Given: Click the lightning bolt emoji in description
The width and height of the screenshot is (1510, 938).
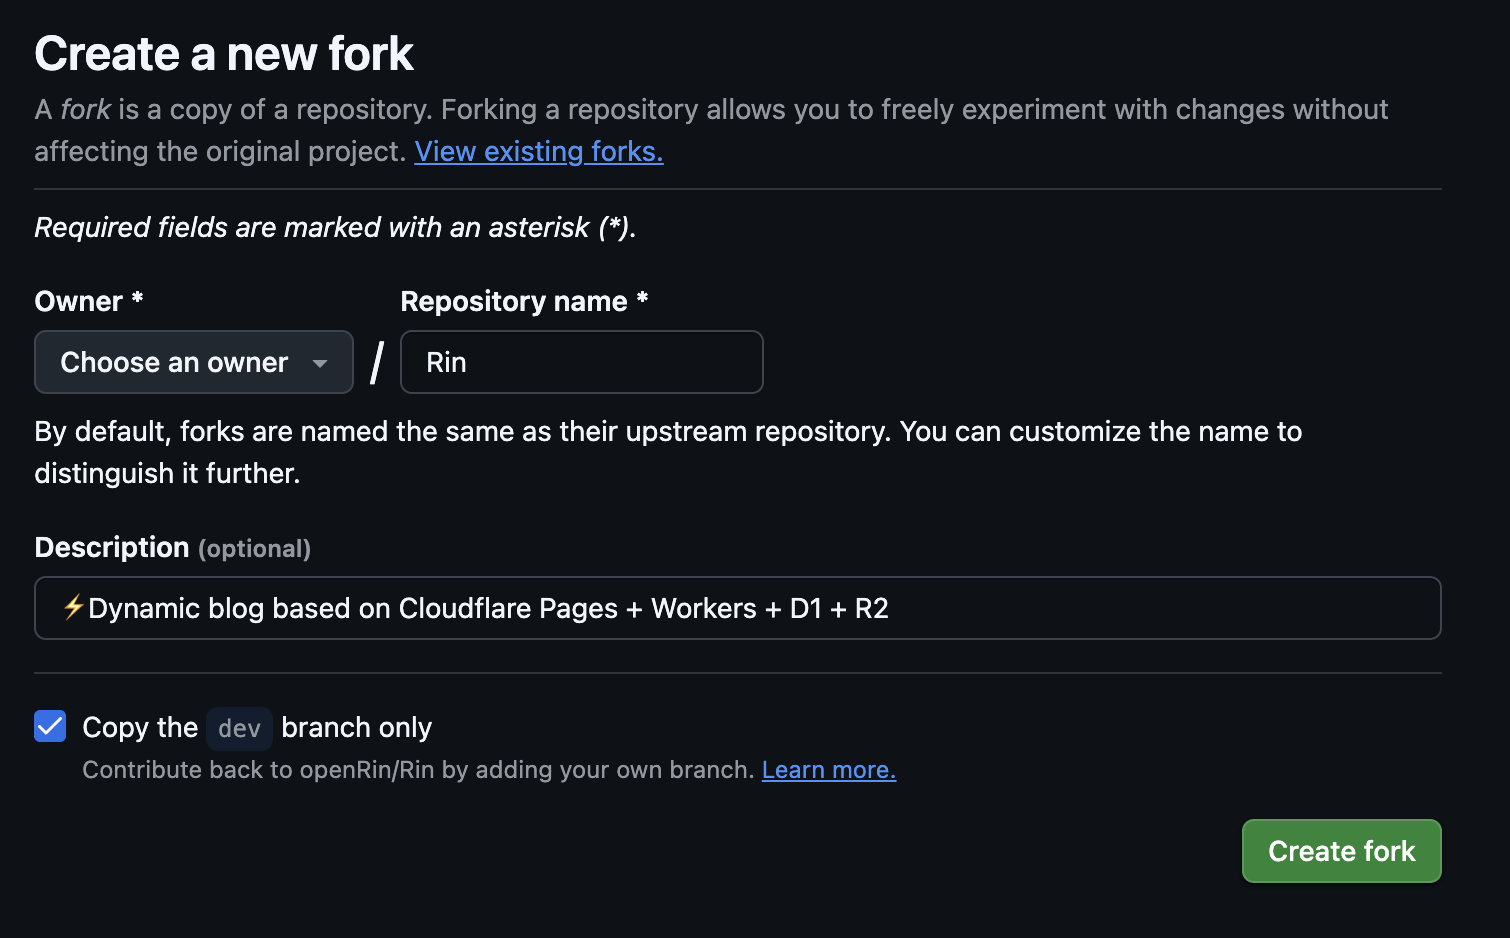Looking at the screenshot, I should click(x=73, y=607).
